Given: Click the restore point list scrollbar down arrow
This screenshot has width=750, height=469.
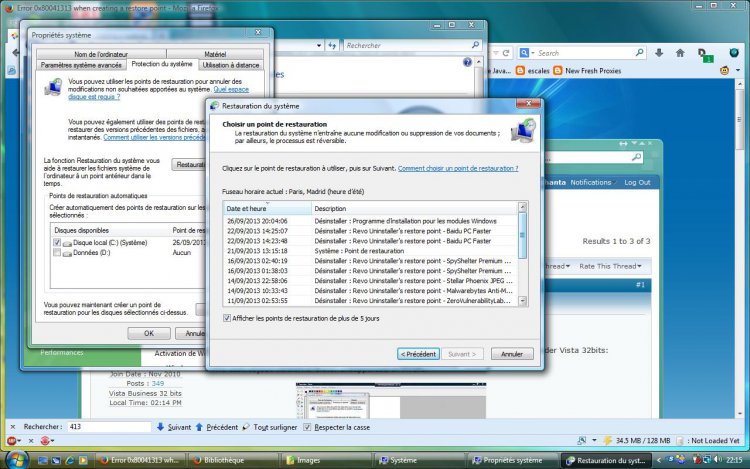Looking at the screenshot, I should tap(522, 301).
